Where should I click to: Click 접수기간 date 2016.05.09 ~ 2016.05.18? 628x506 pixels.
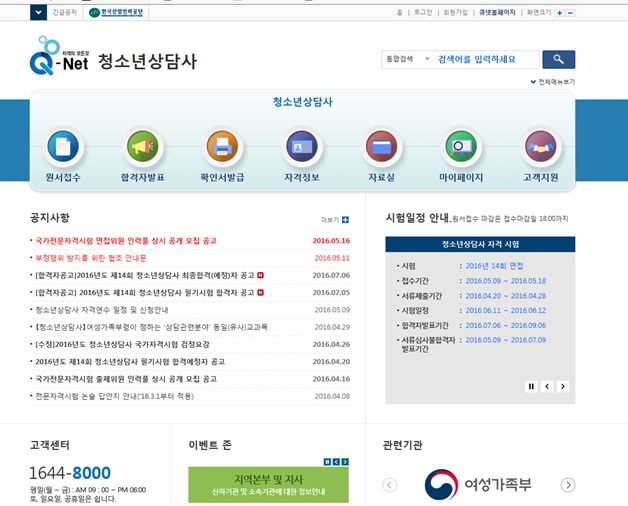505,281
